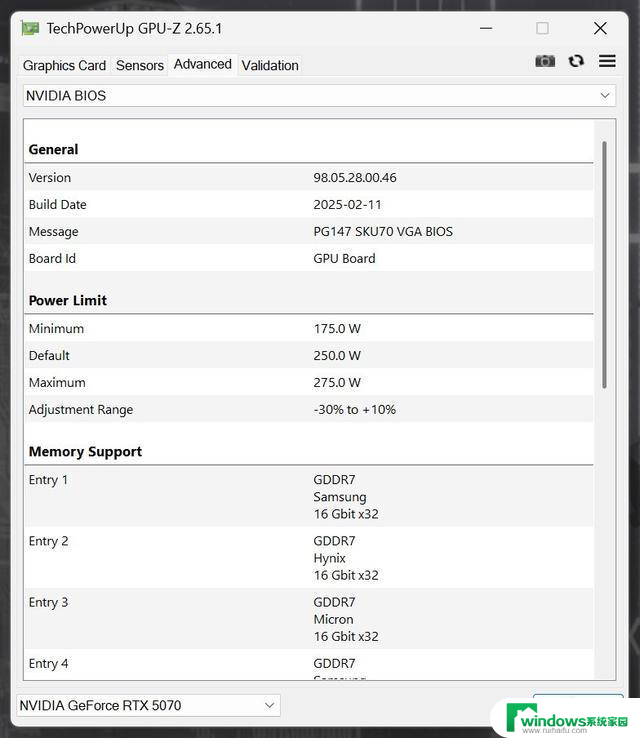Open the NVIDIA GeForce RTX 5070 dropdown
This screenshot has height=738, width=640.
tap(148, 705)
